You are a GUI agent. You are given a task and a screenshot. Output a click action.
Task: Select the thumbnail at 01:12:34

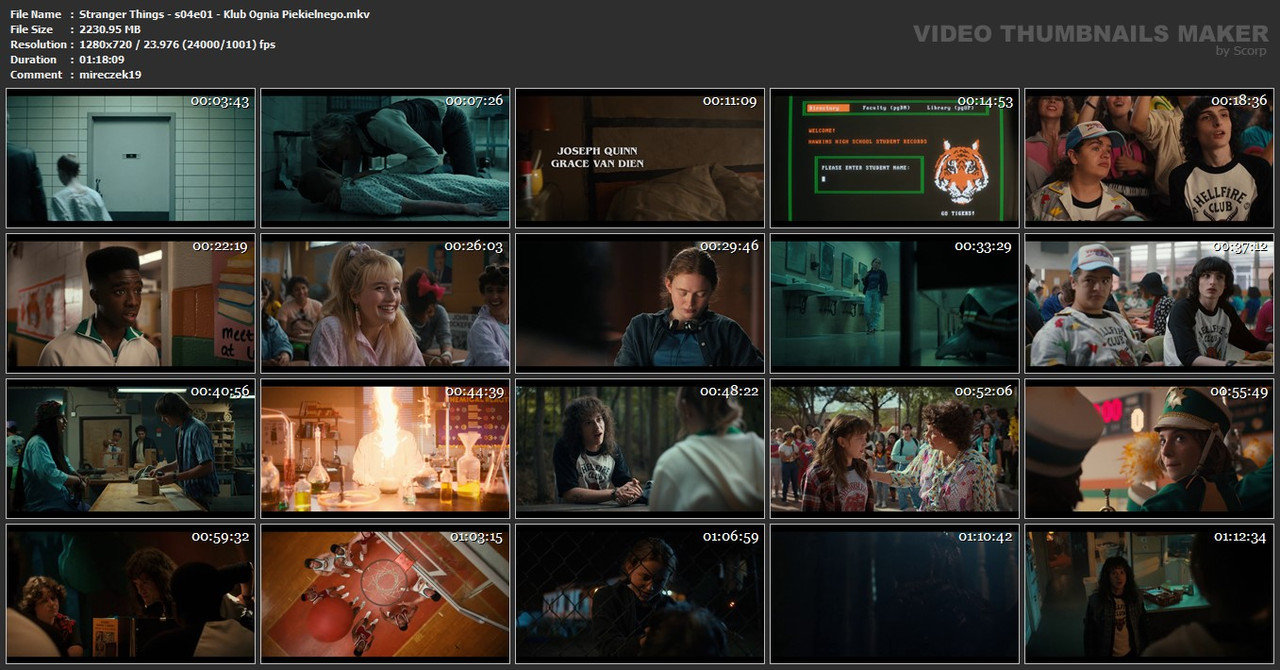coord(1149,594)
